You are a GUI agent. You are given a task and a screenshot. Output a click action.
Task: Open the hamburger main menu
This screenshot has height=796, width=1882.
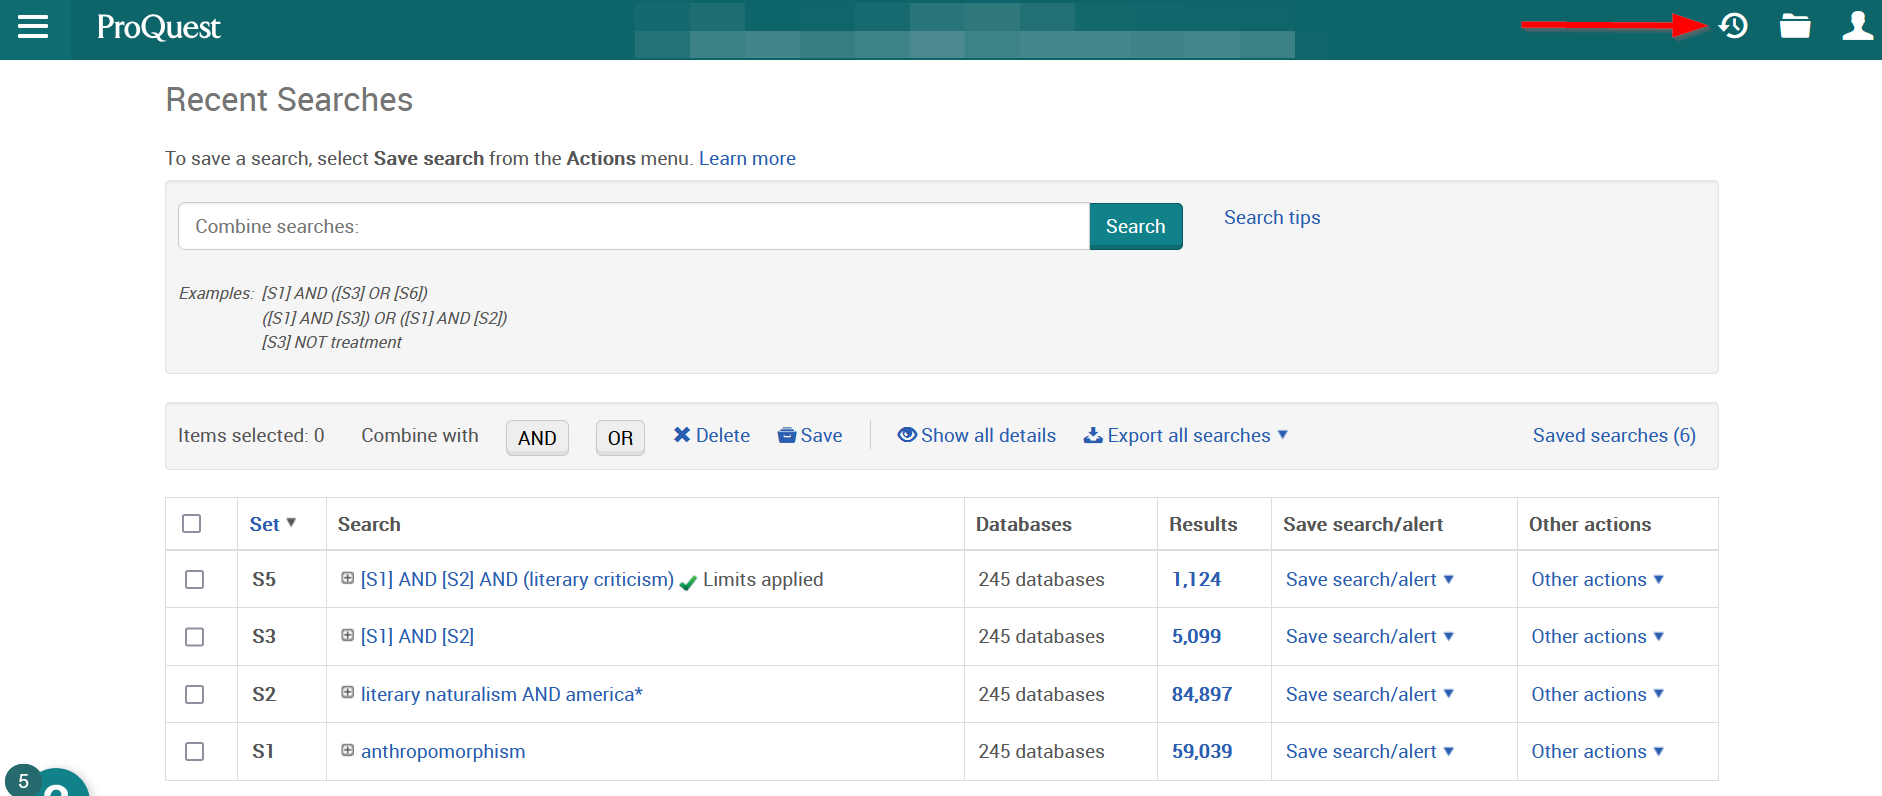point(33,27)
